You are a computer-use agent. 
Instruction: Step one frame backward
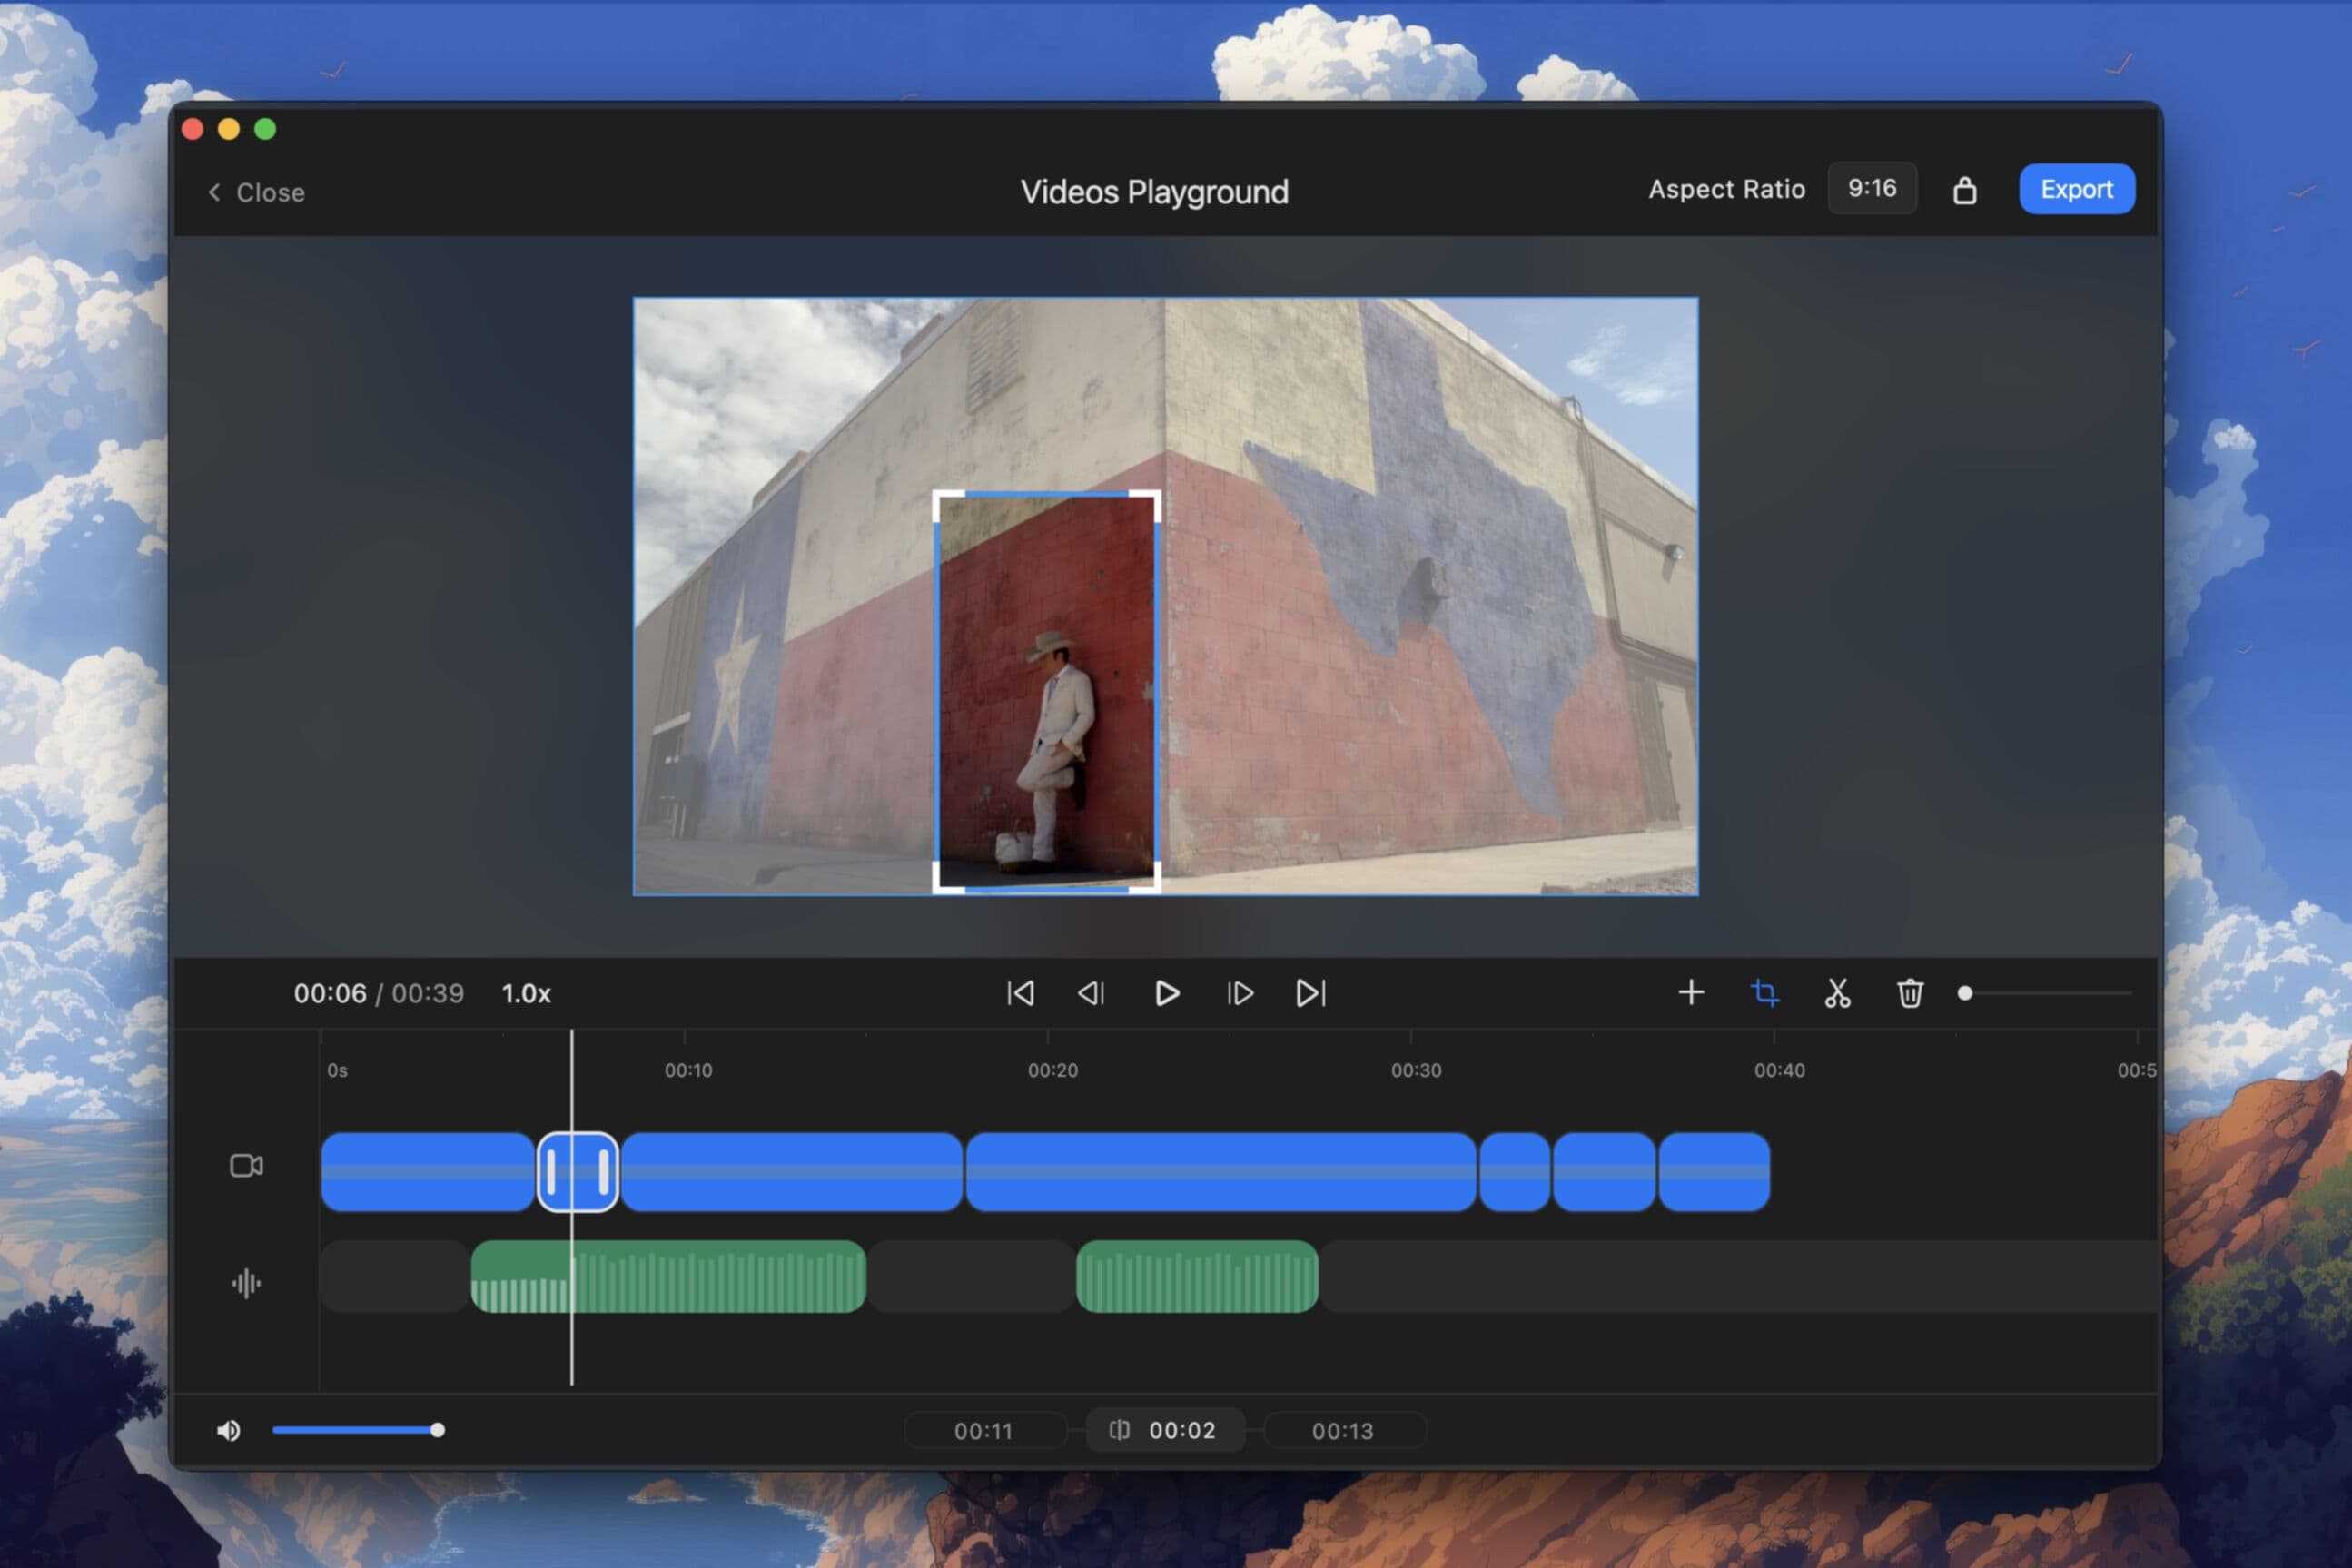click(x=1091, y=993)
